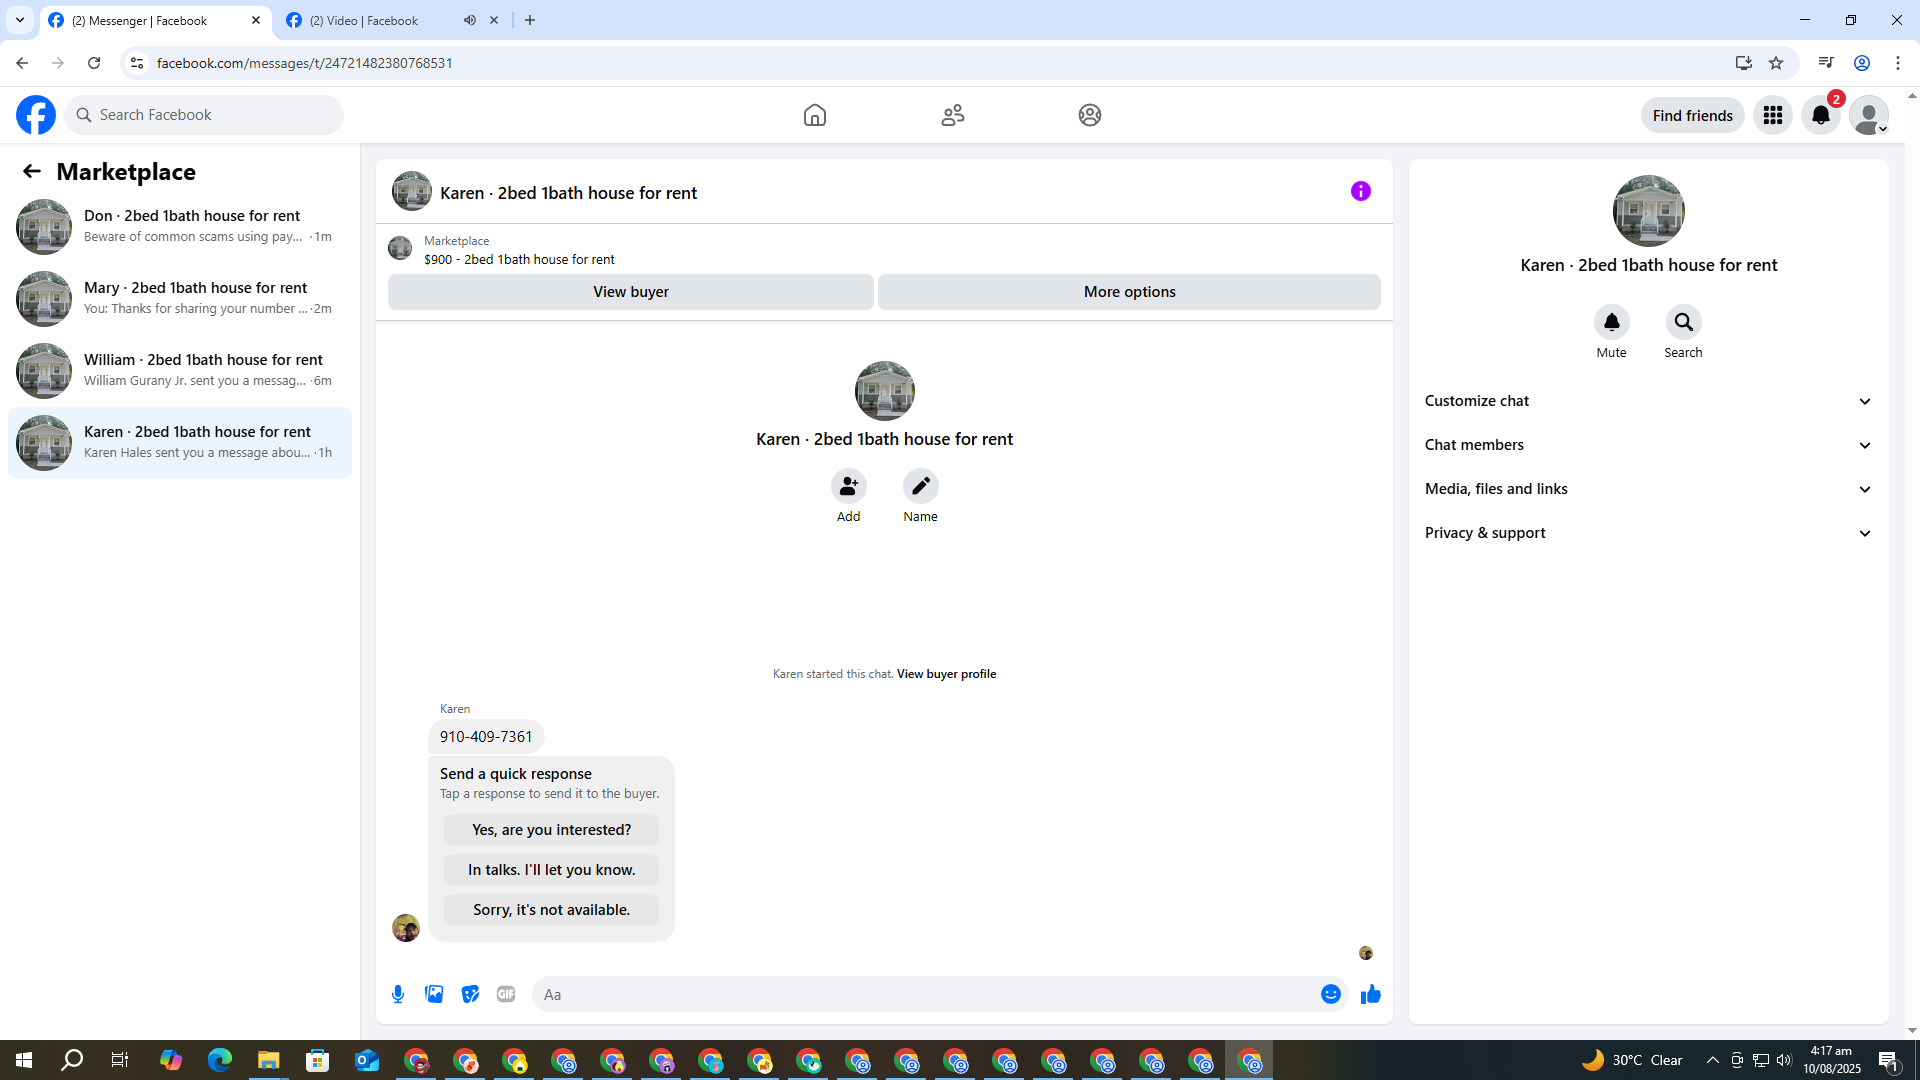1920x1080 pixels.
Task: Bookmark this page with star icon
Action: [x=1776, y=63]
